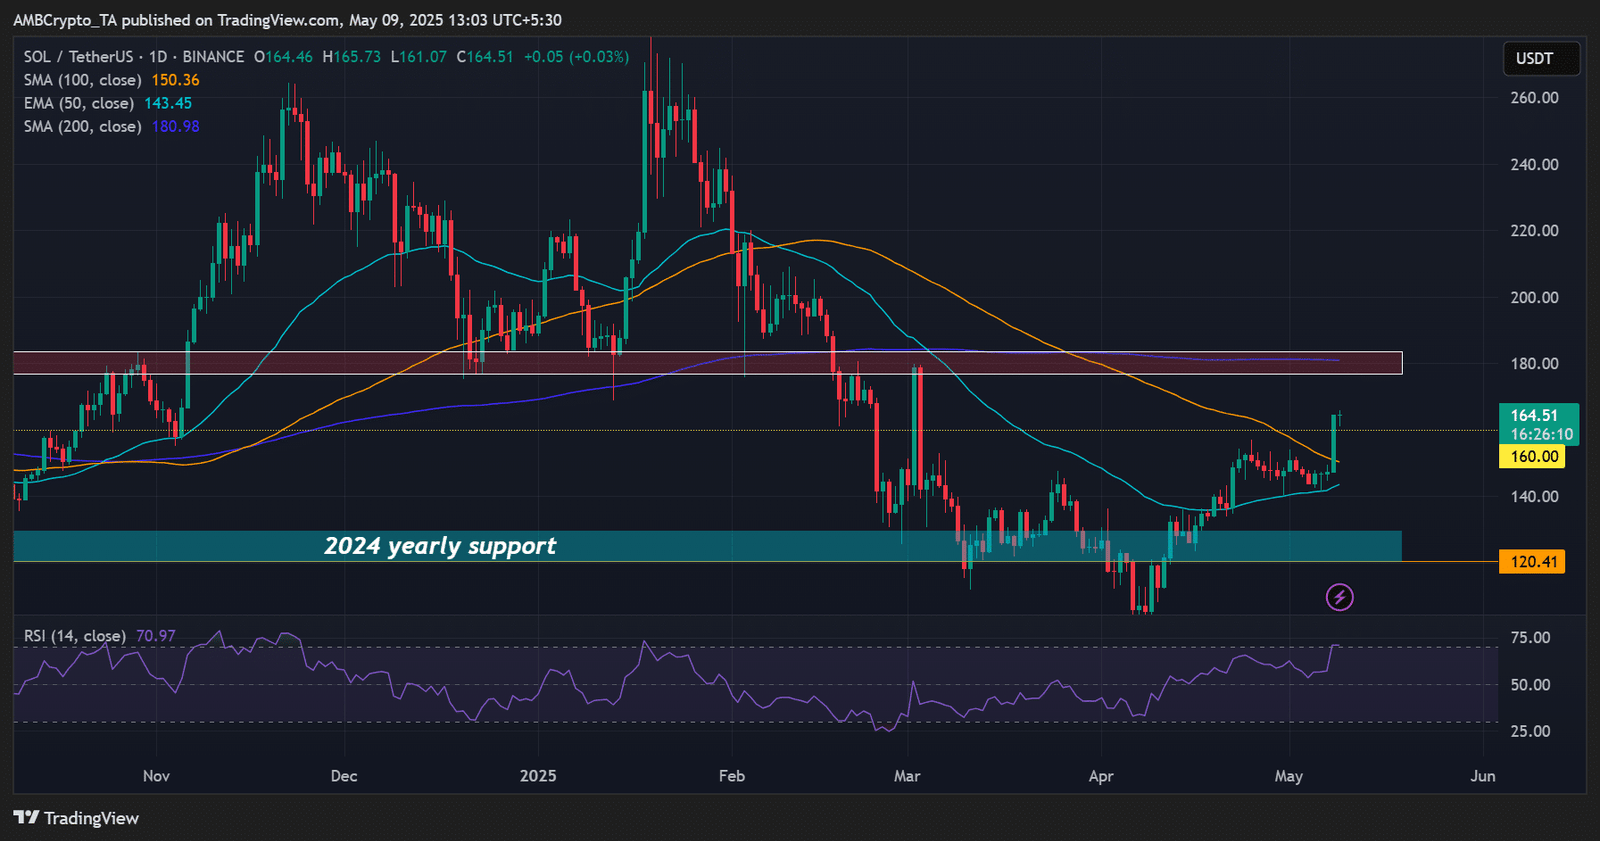Click the Feb label on time axis
Screen dimensions: 1600x841
pyautogui.click(x=732, y=776)
